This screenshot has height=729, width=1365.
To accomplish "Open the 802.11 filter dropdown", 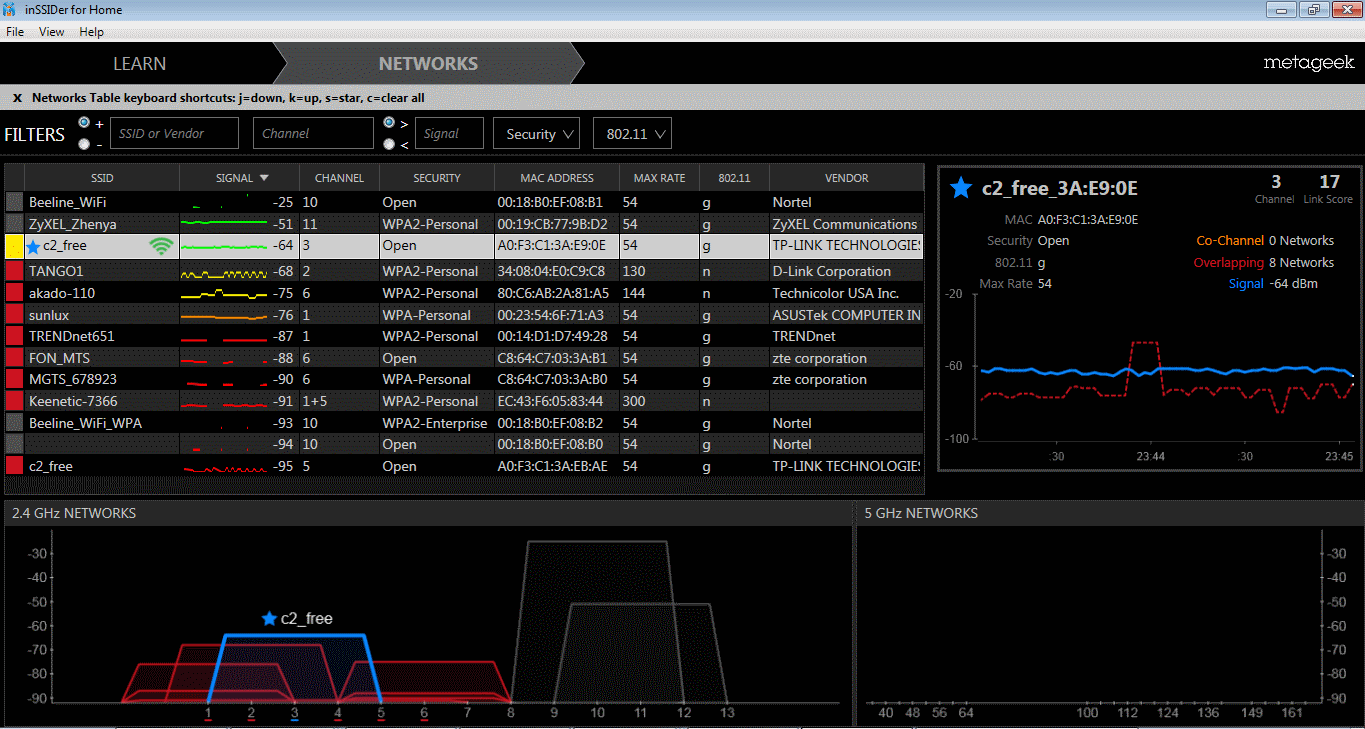I will (x=632, y=134).
